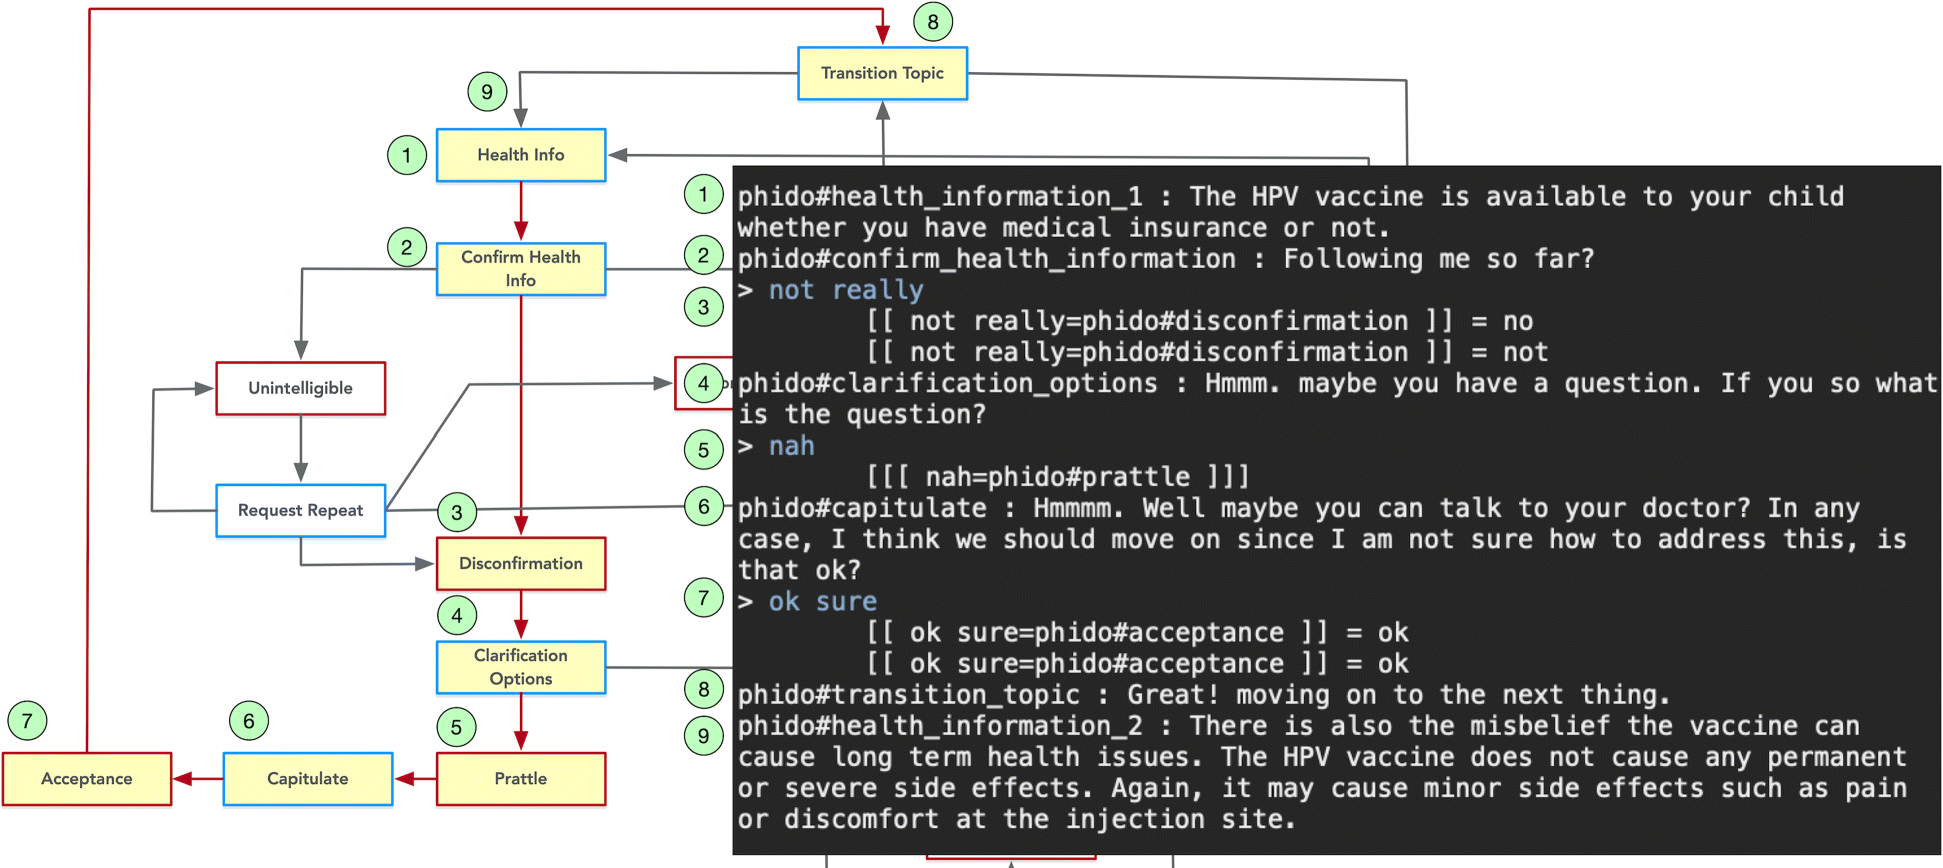1943x868 pixels.
Task: Click the user input '> nah'
Action: pos(776,446)
